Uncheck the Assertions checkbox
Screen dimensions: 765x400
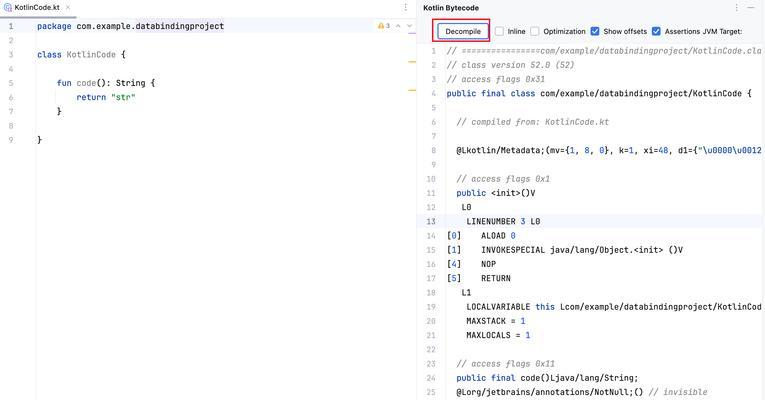[656, 31]
